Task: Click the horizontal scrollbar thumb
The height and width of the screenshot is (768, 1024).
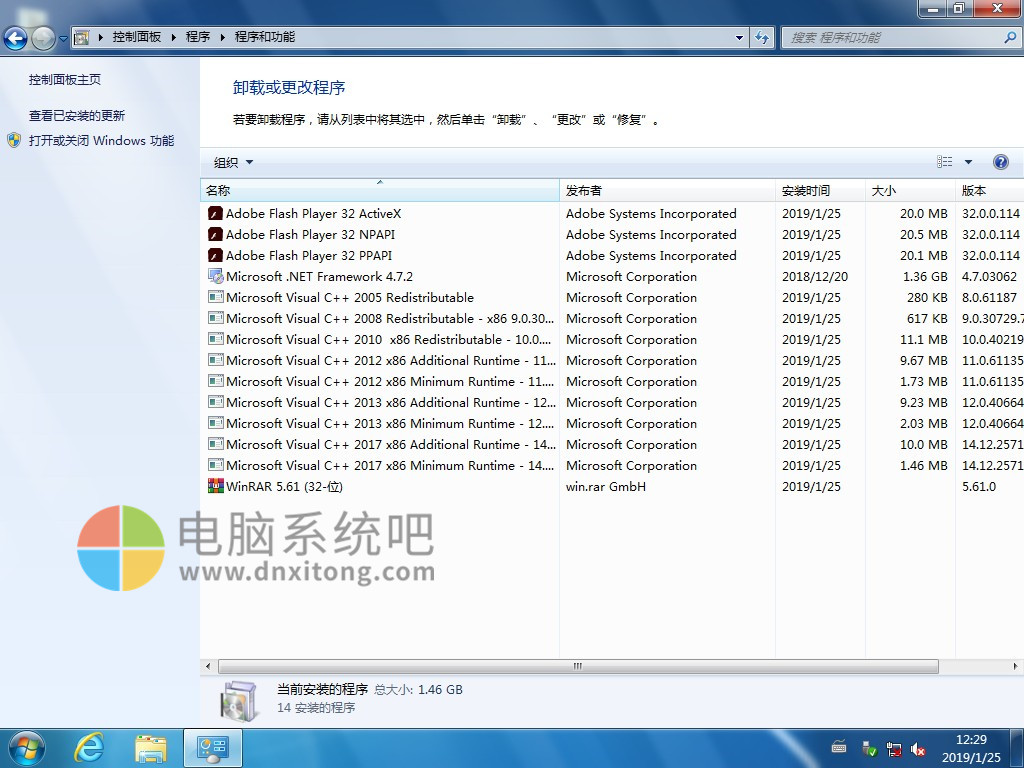Action: click(578, 666)
